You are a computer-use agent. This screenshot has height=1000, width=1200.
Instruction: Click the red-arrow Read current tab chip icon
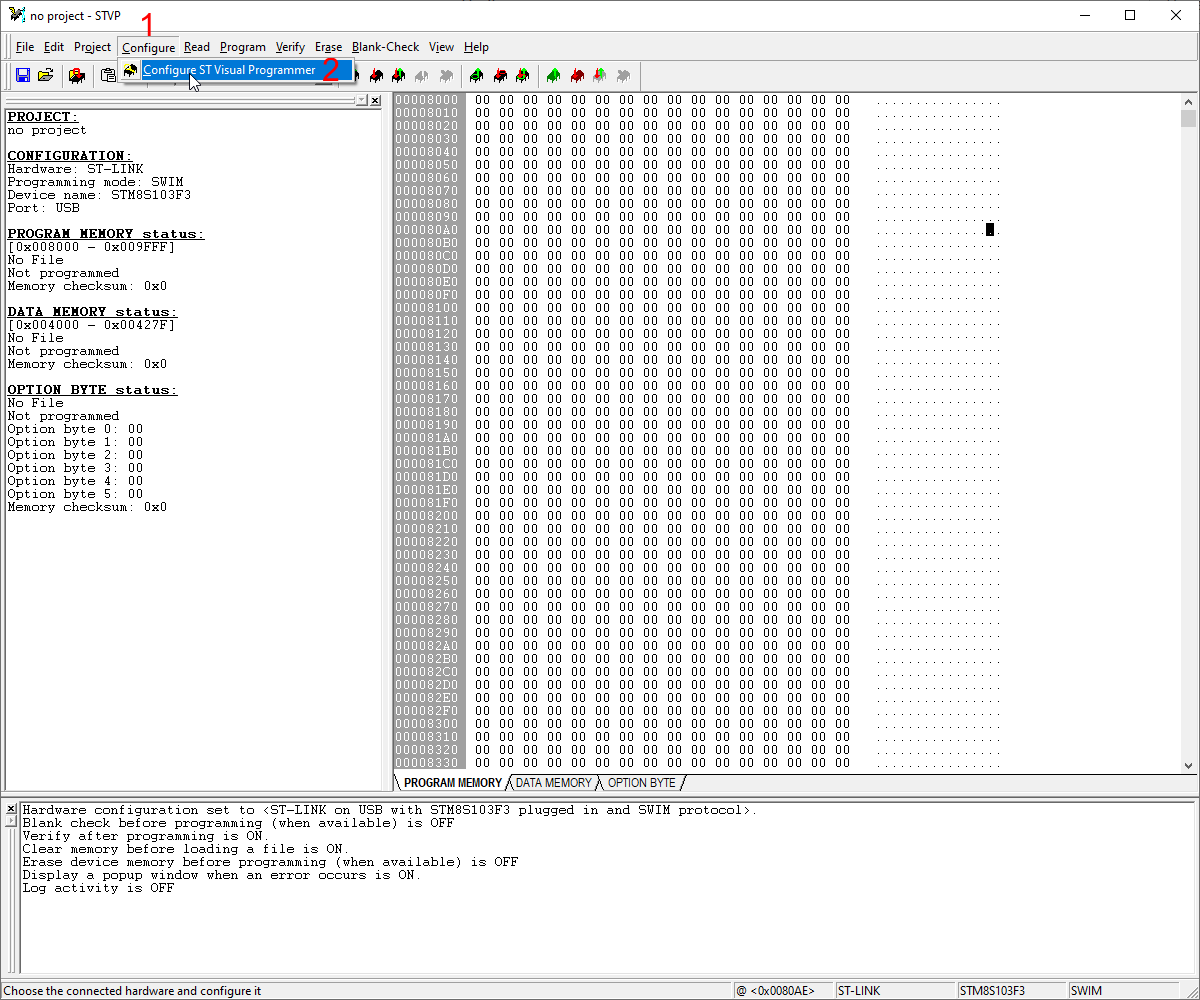point(376,76)
